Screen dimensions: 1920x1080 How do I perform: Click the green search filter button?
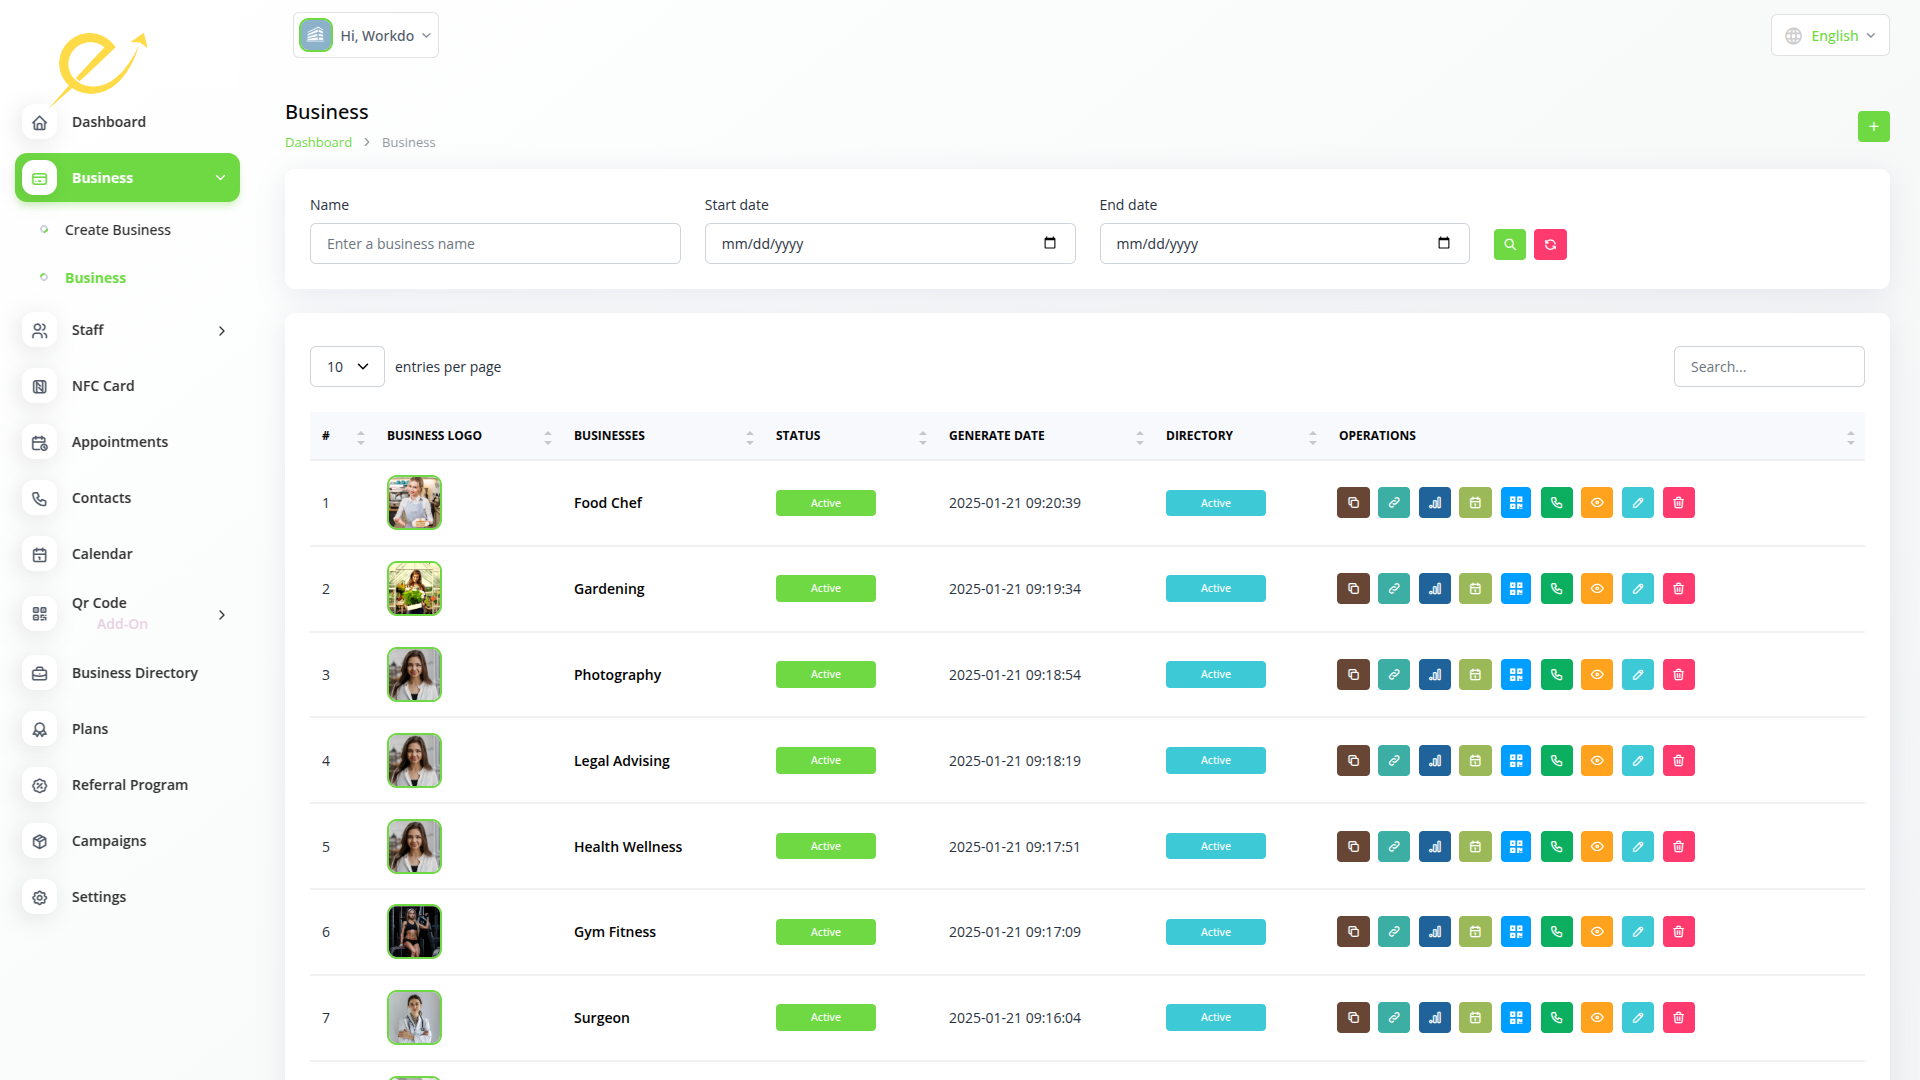point(1510,244)
